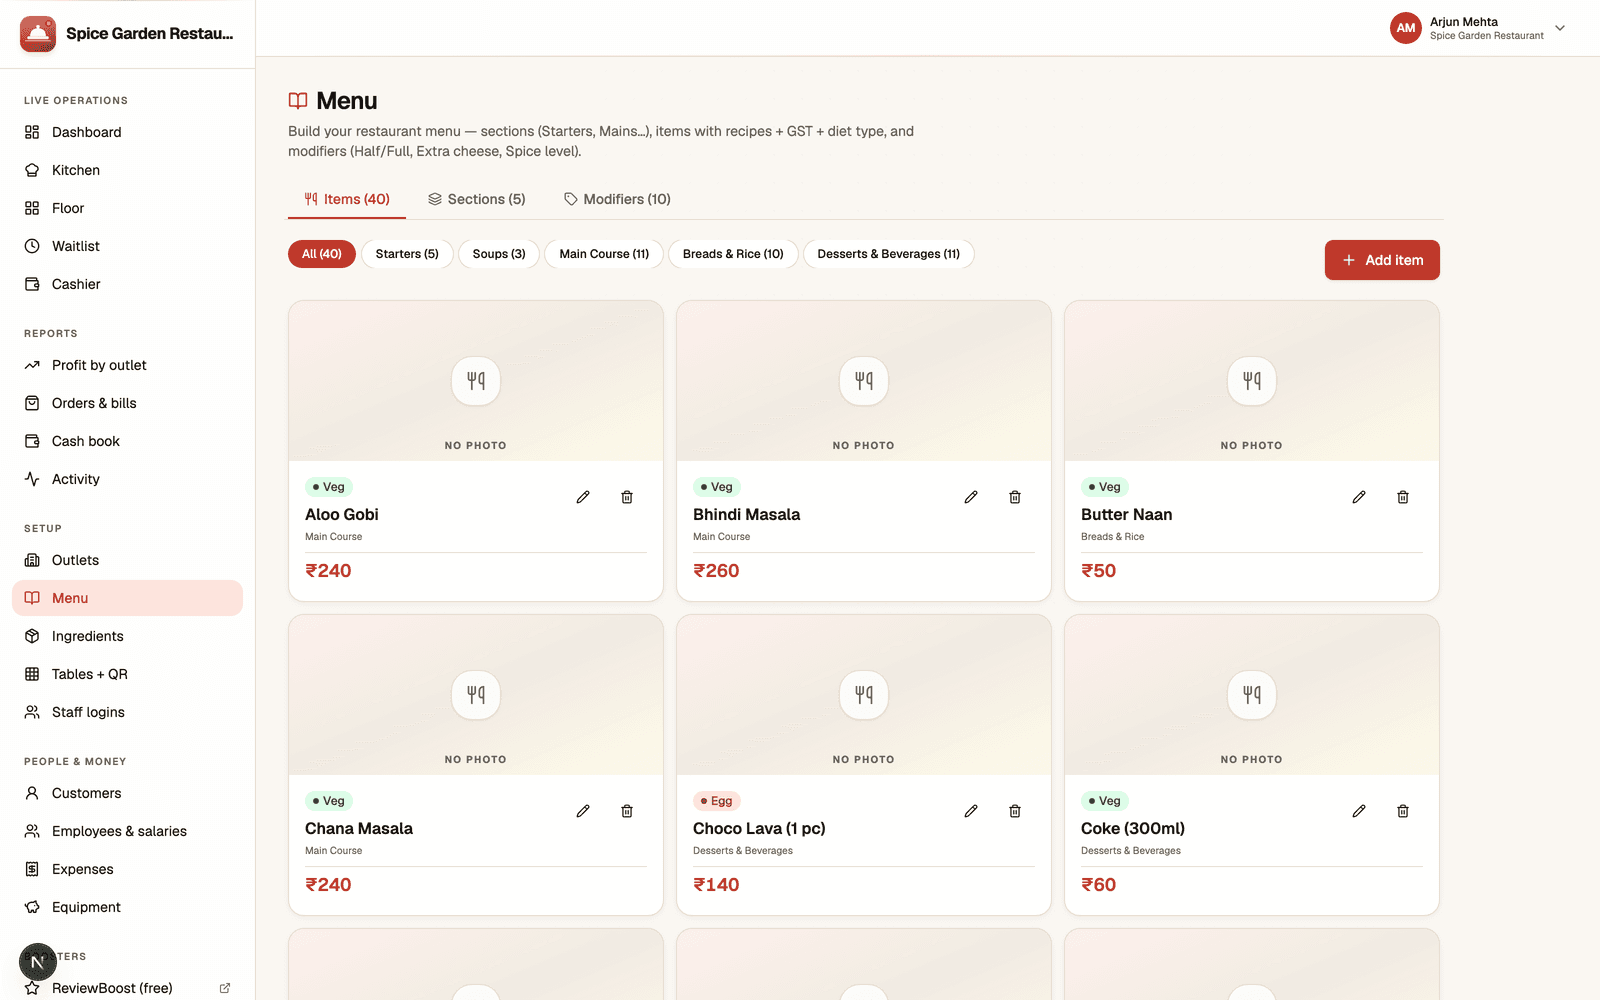
Task: Open ReviewBoost (free) link
Action: [x=127, y=988]
